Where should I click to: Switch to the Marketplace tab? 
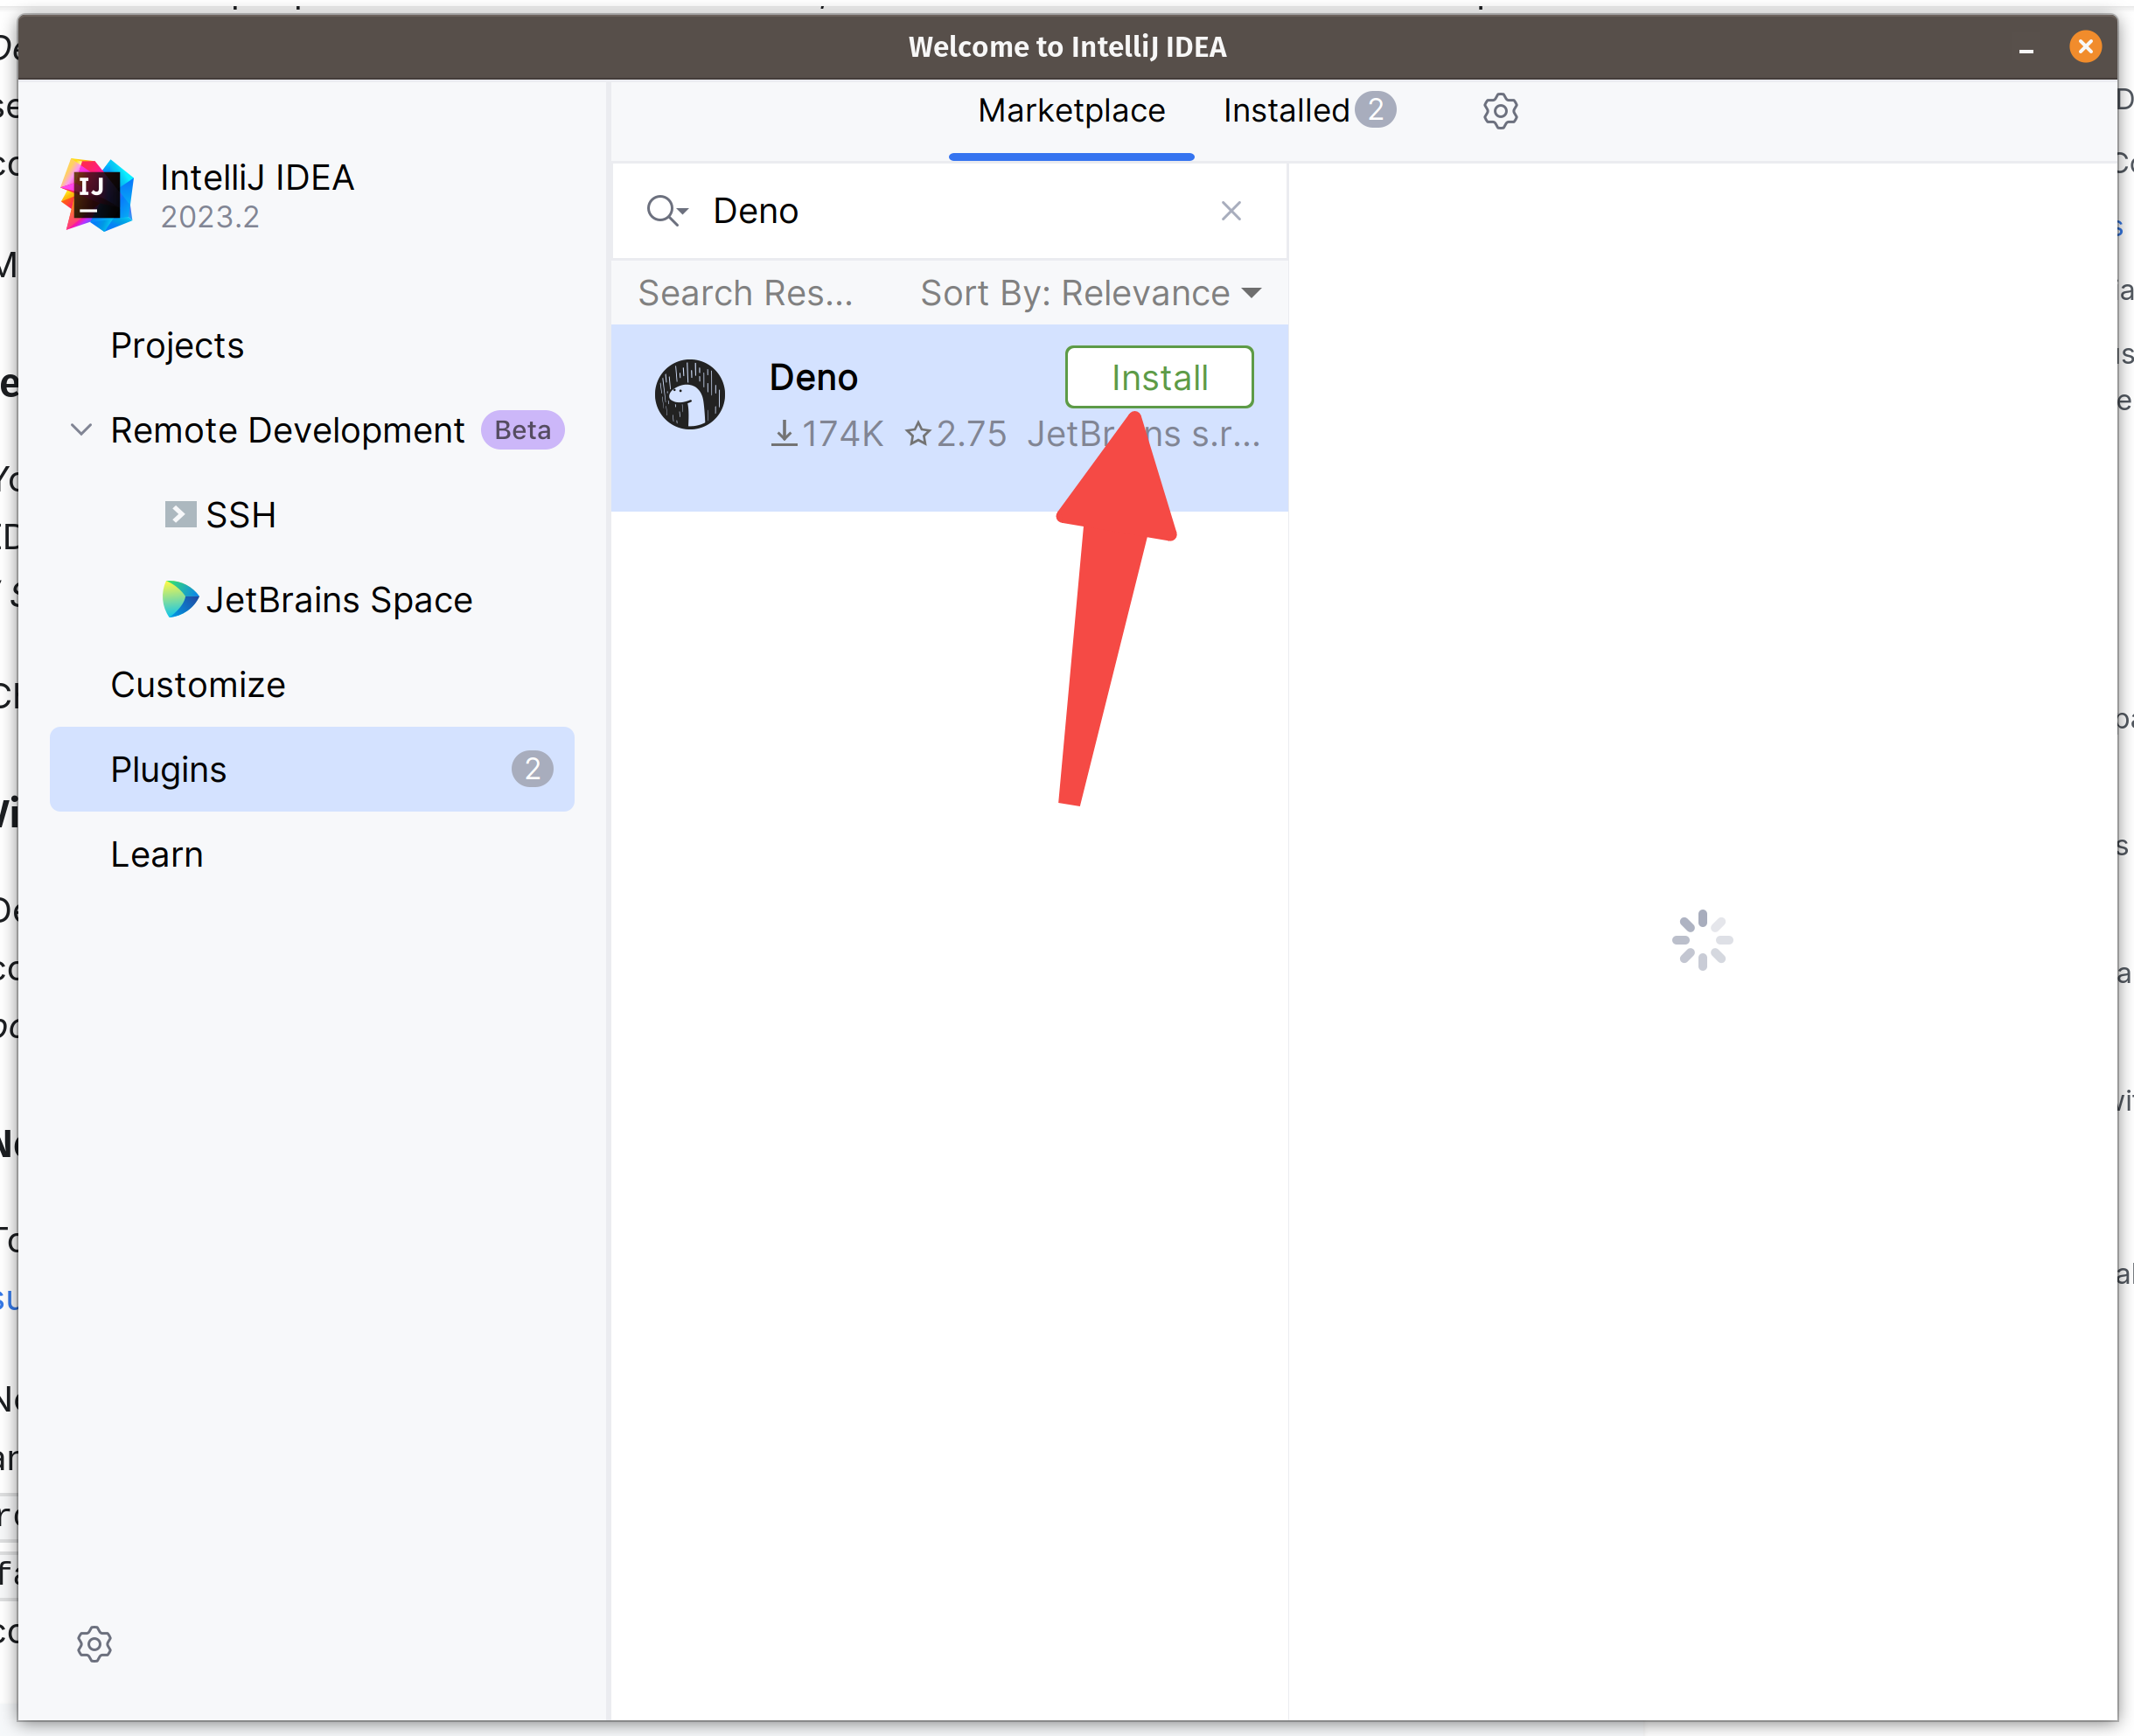tap(1071, 111)
